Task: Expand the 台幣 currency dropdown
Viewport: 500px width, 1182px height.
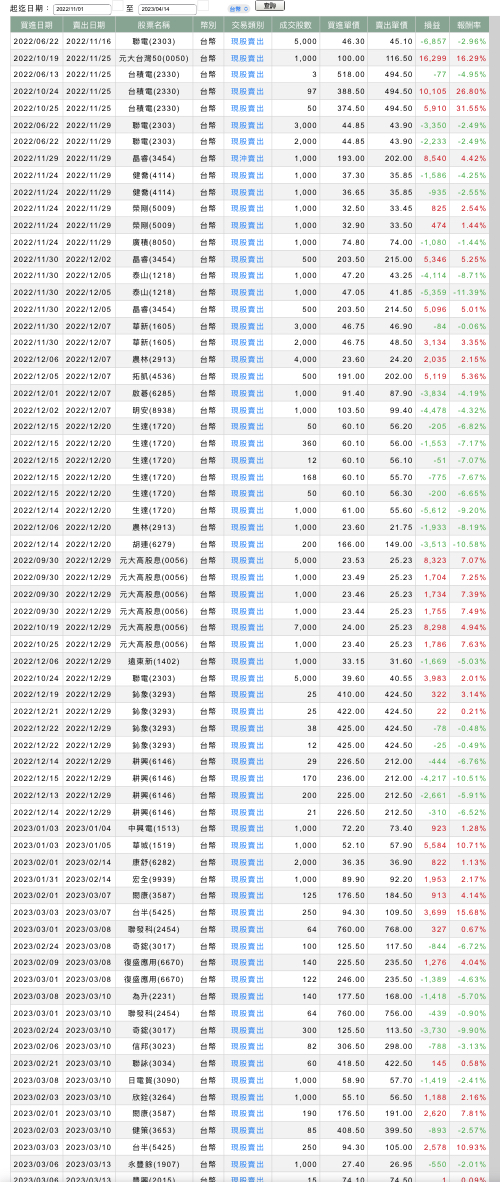Action: (235, 8)
